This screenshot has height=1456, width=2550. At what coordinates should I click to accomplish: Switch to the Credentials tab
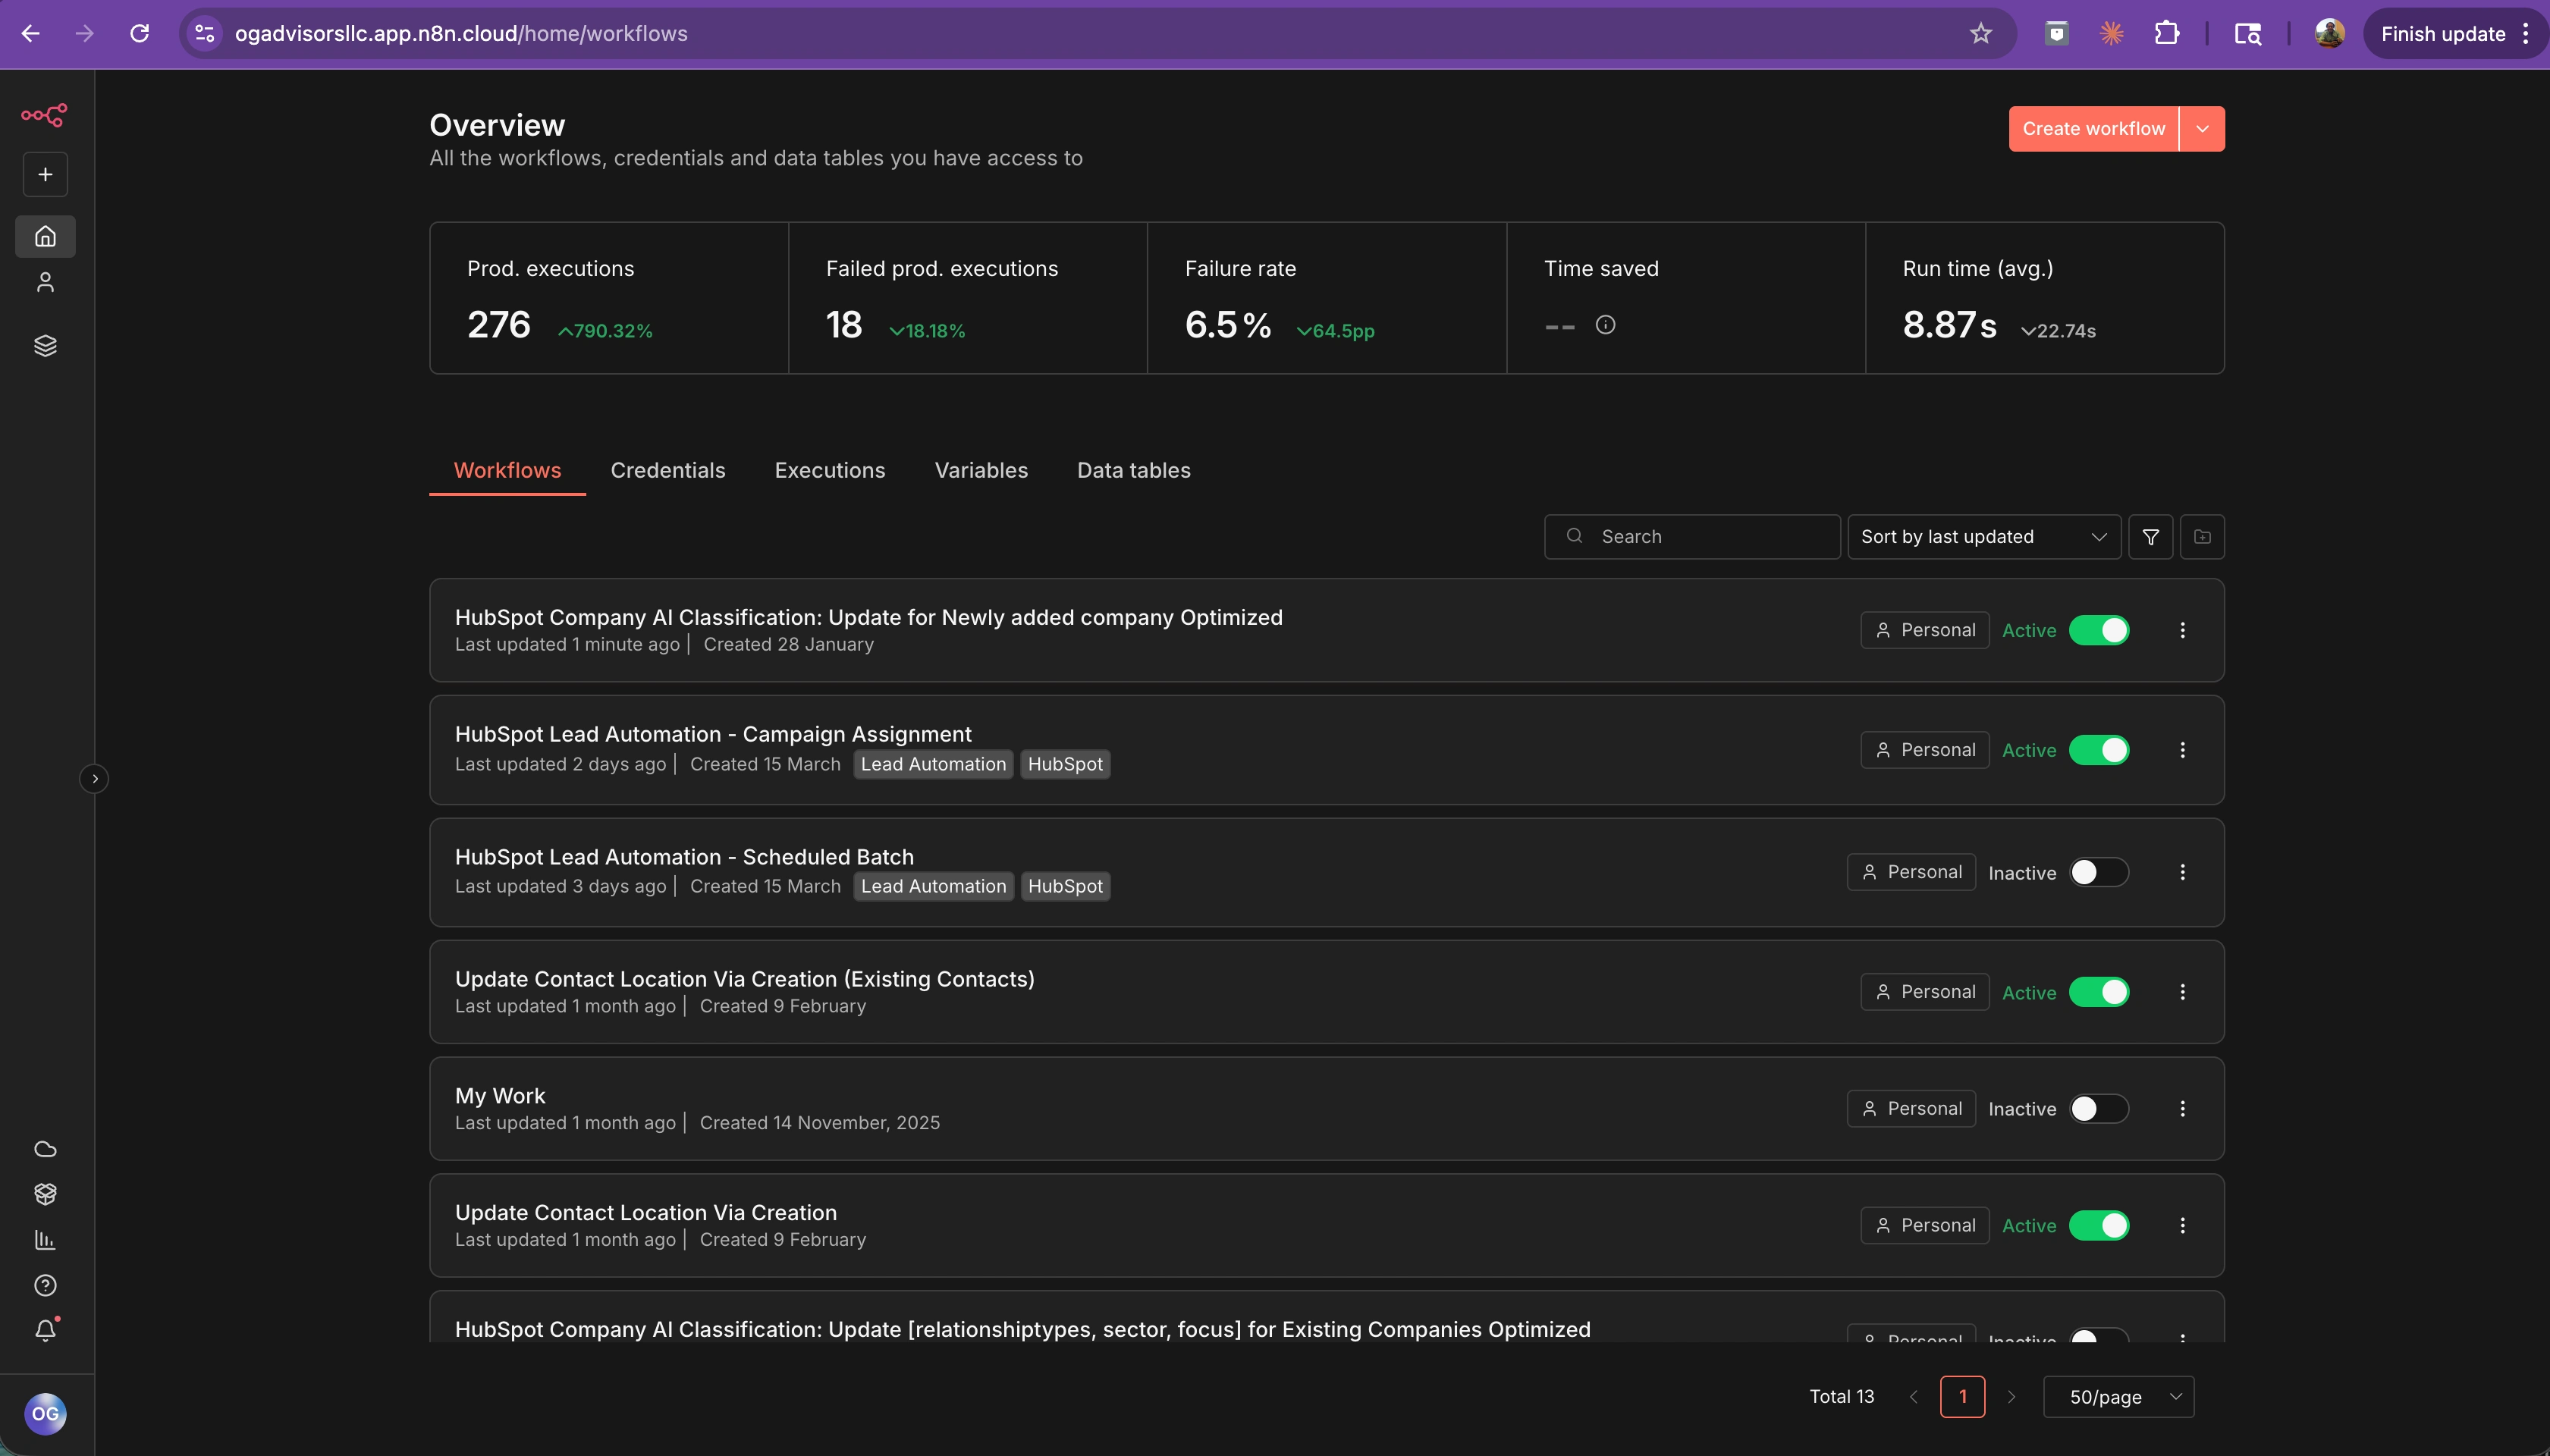(667, 470)
